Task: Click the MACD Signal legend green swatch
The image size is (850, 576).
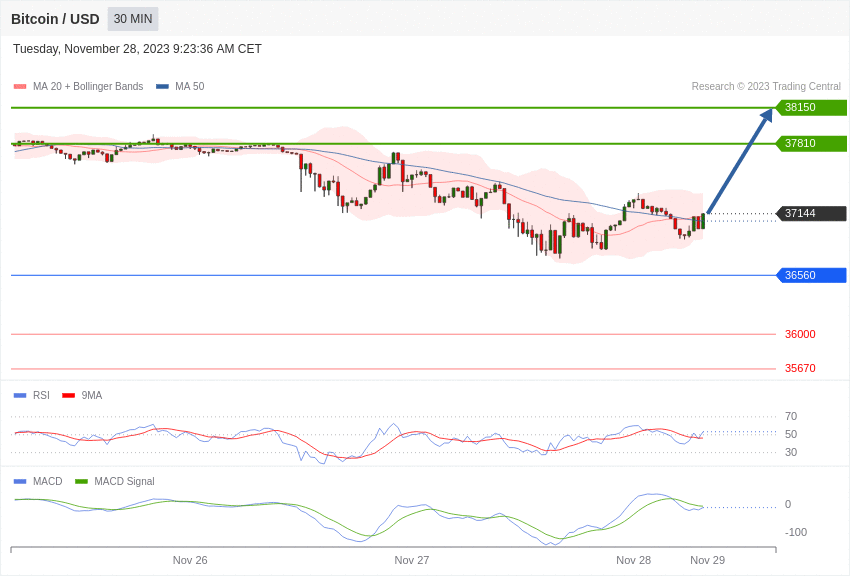Action: tap(81, 481)
